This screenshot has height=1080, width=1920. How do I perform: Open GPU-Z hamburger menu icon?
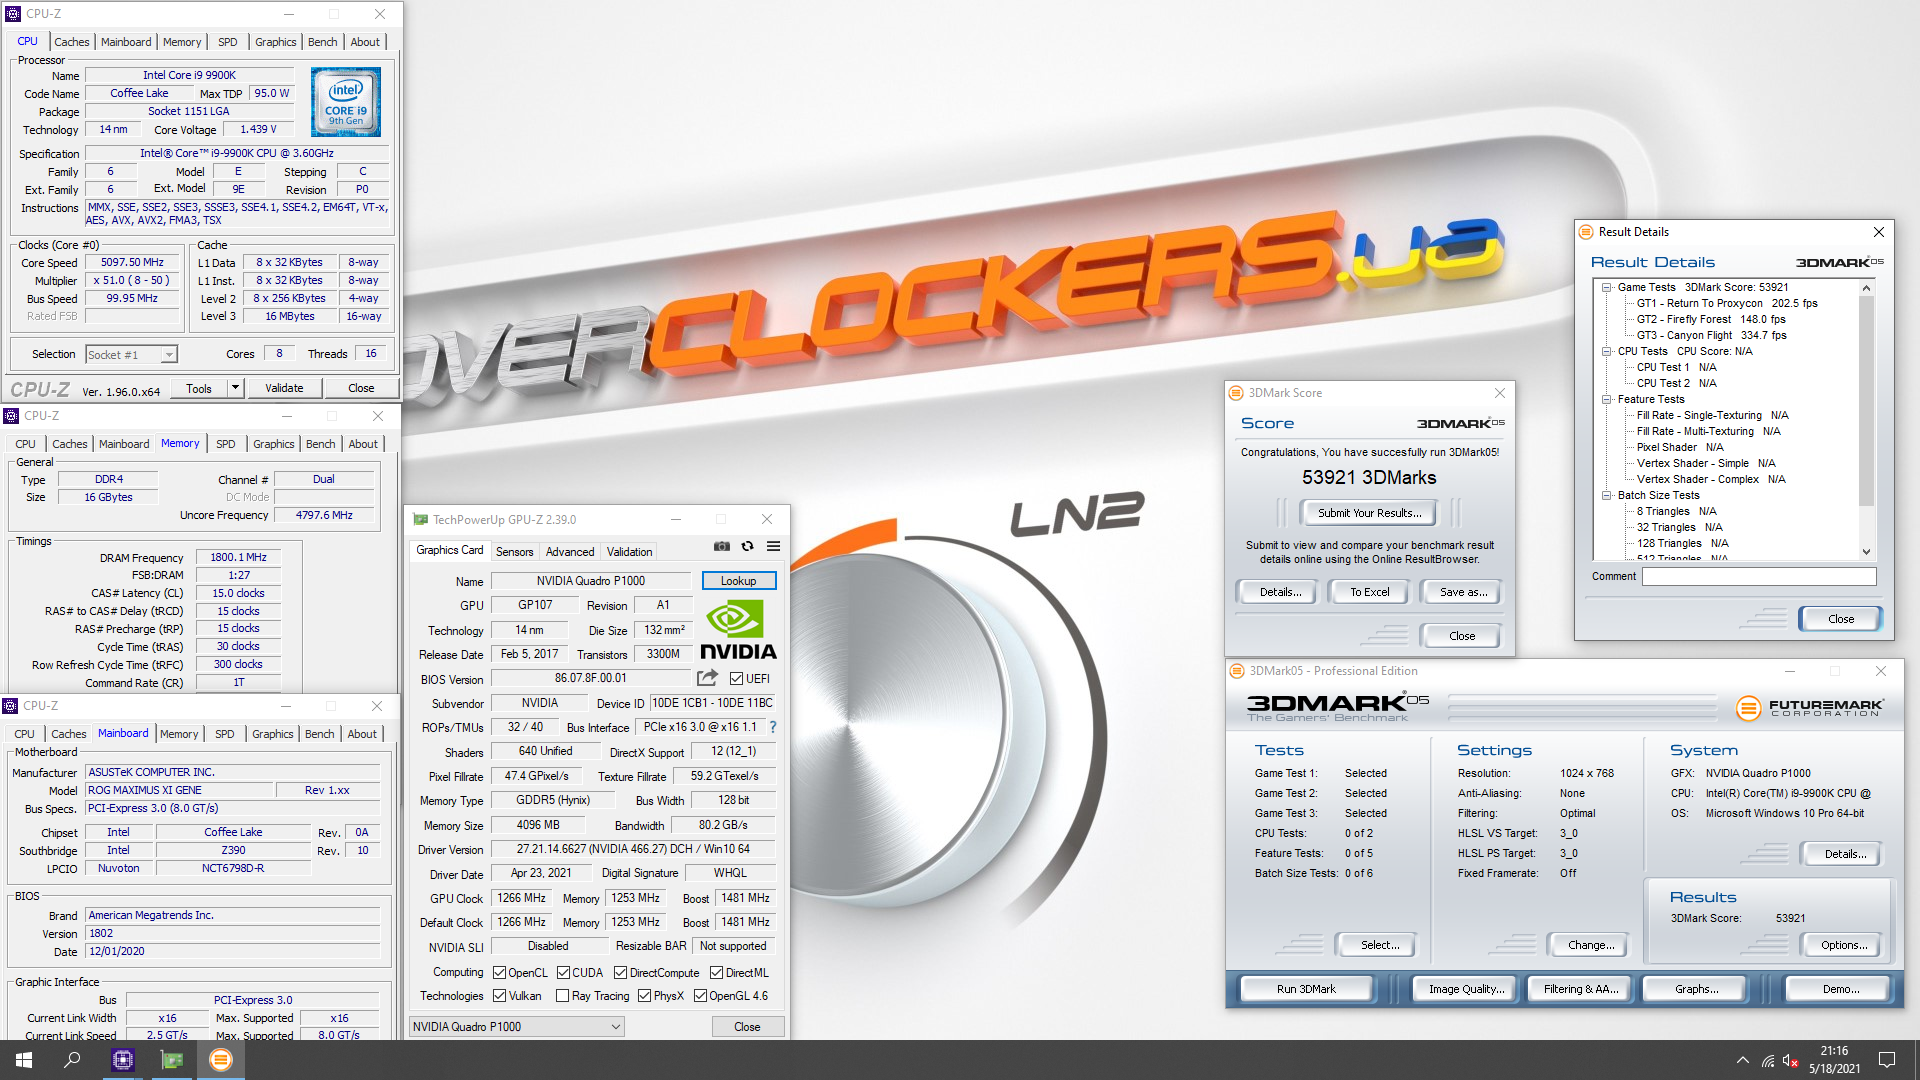pyautogui.click(x=773, y=546)
